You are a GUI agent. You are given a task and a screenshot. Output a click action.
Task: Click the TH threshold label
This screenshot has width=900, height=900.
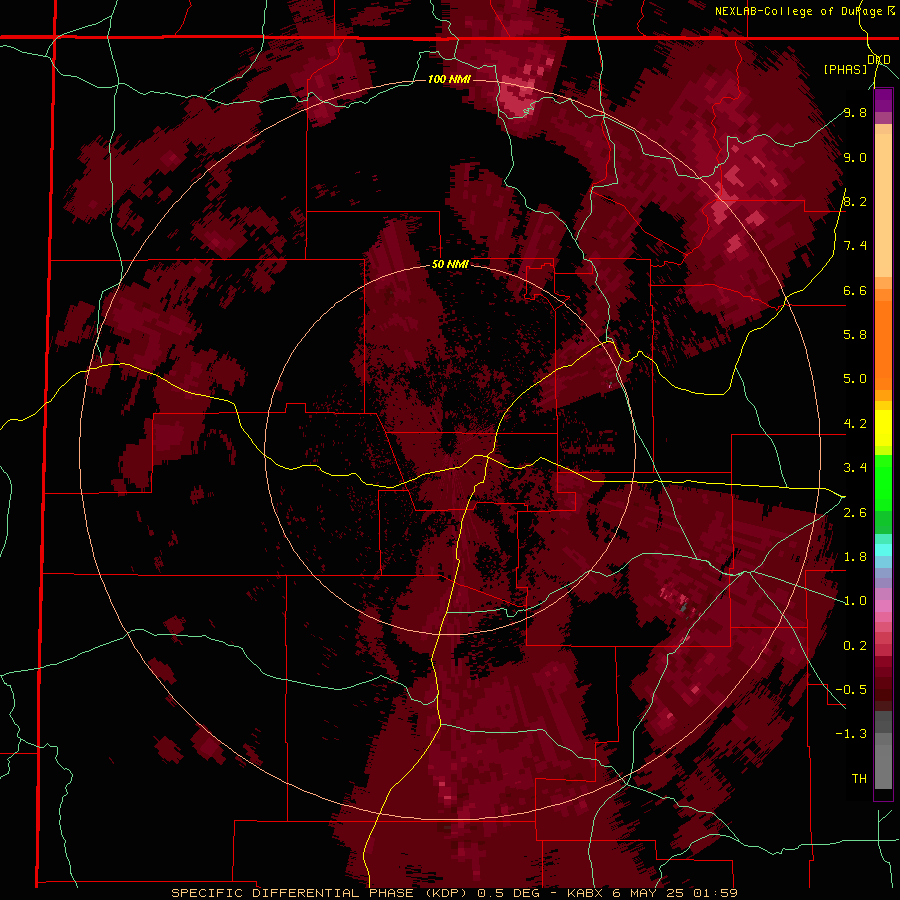pyautogui.click(x=859, y=779)
